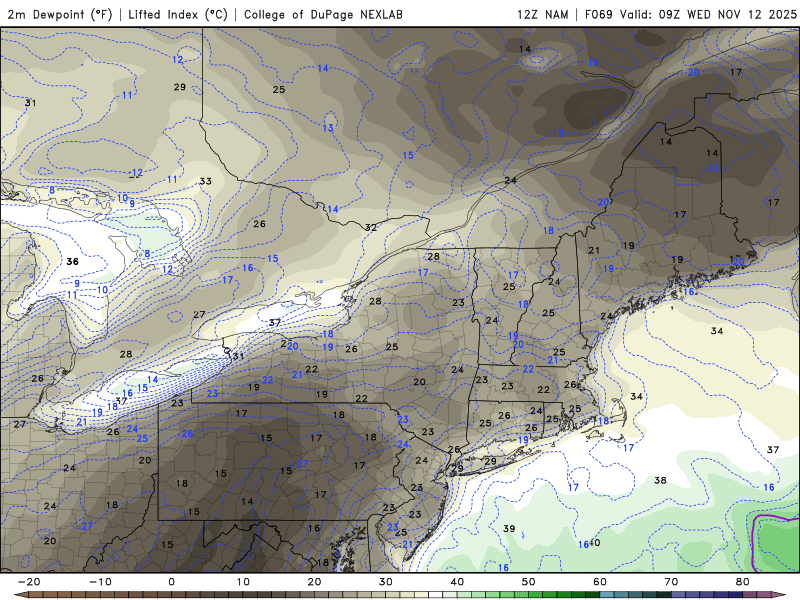
Task: Click the magenta contour line at the map's corner
Action: (755, 541)
